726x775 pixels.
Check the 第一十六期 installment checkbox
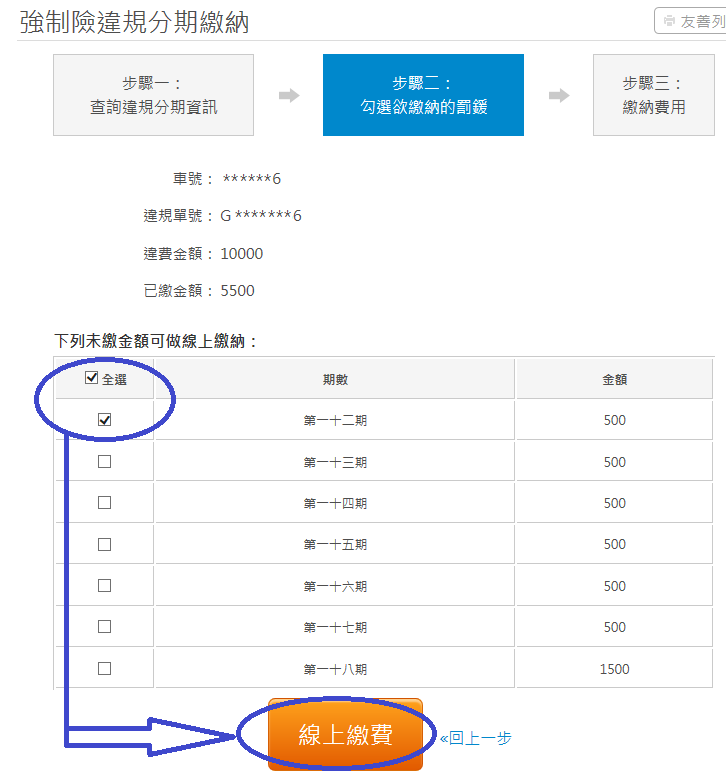pyautogui.click(x=104, y=586)
